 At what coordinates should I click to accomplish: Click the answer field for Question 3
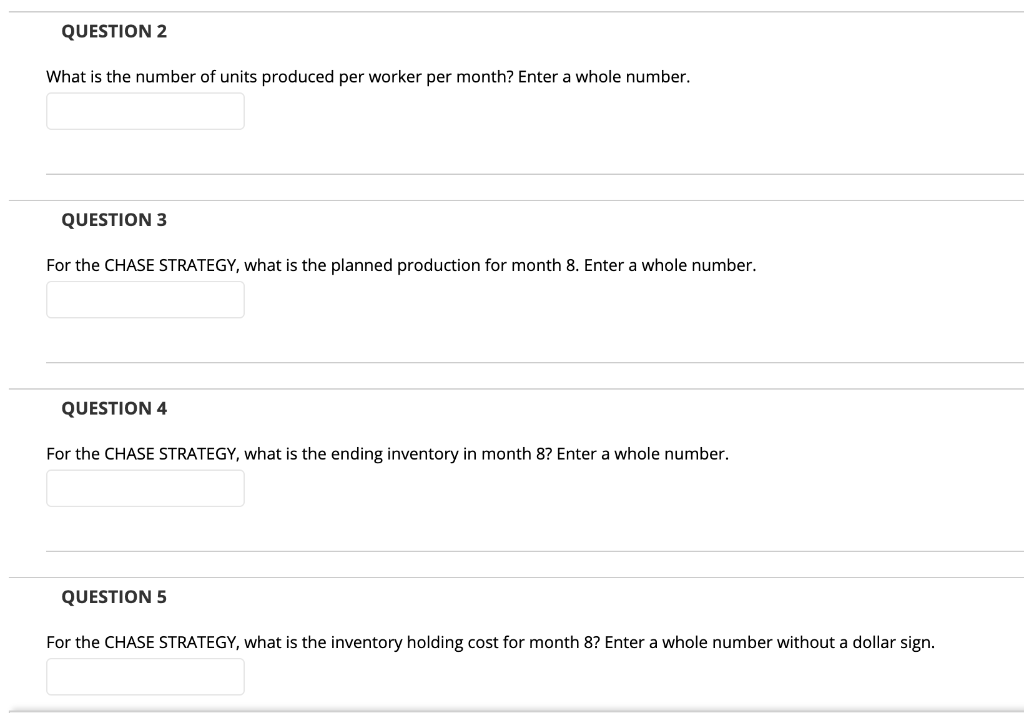[145, 299]
